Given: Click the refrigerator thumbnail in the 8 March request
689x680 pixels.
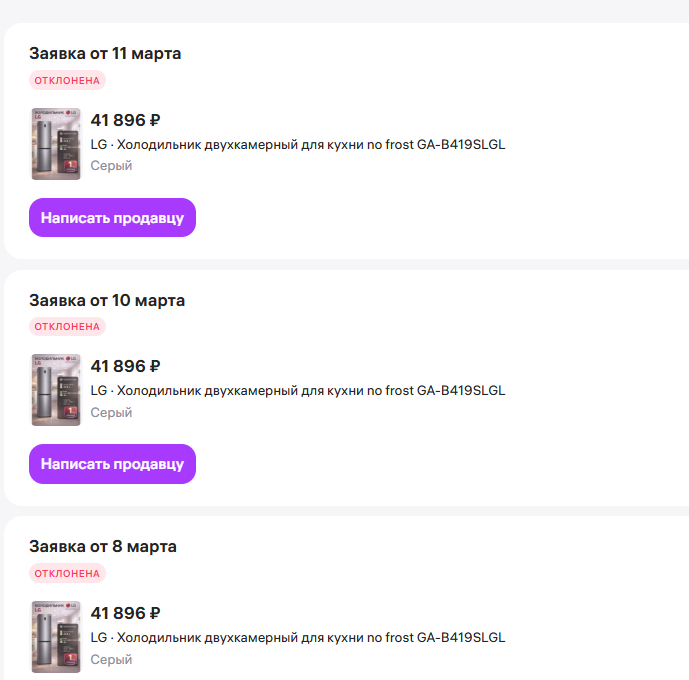Looking at the screenshot, I should pyautogui.click(x=56, y=636).
